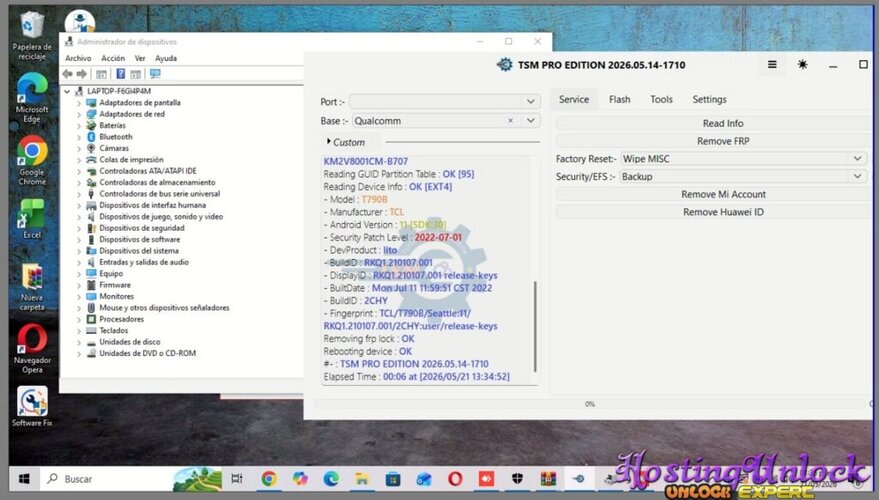Select Firmware in Device Manager tree
The image size is (879, 500).
(114, 285)
